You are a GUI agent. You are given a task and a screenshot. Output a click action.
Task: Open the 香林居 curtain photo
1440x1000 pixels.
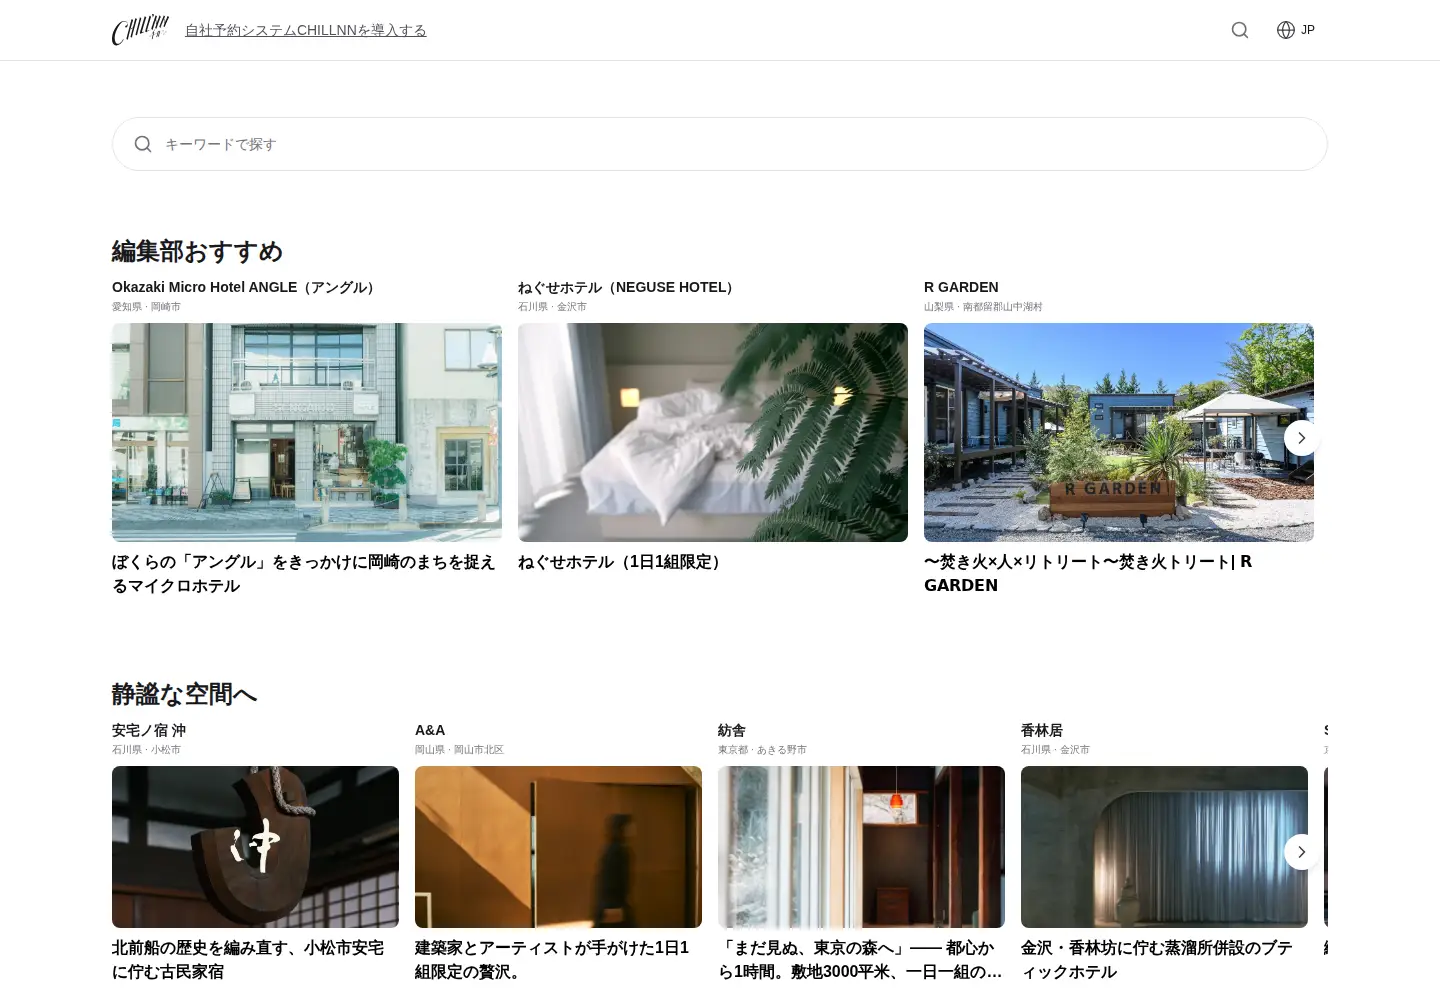pos(1164,847)
